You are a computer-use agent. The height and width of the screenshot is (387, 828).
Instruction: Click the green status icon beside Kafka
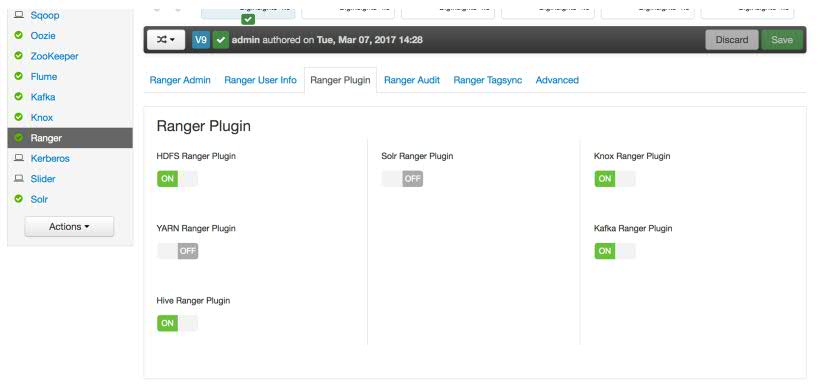18,97
